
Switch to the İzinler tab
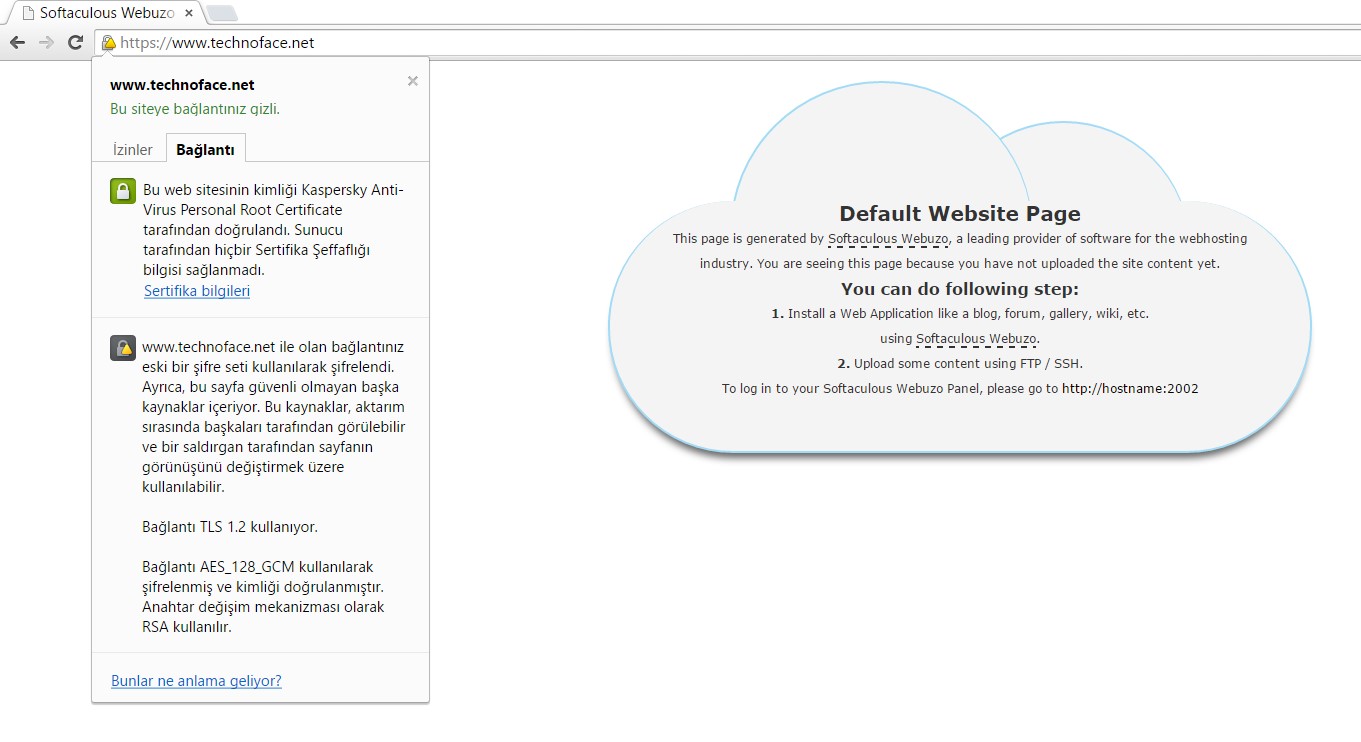(133, 150)
